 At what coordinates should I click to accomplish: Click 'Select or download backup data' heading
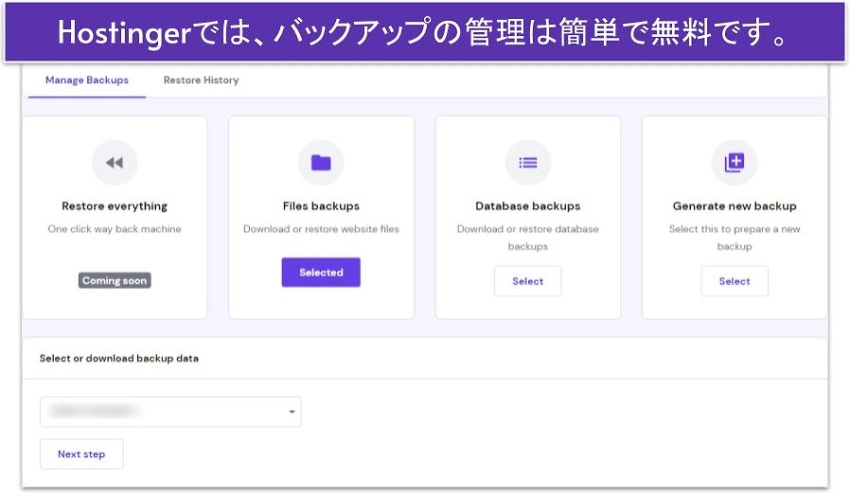119,358
